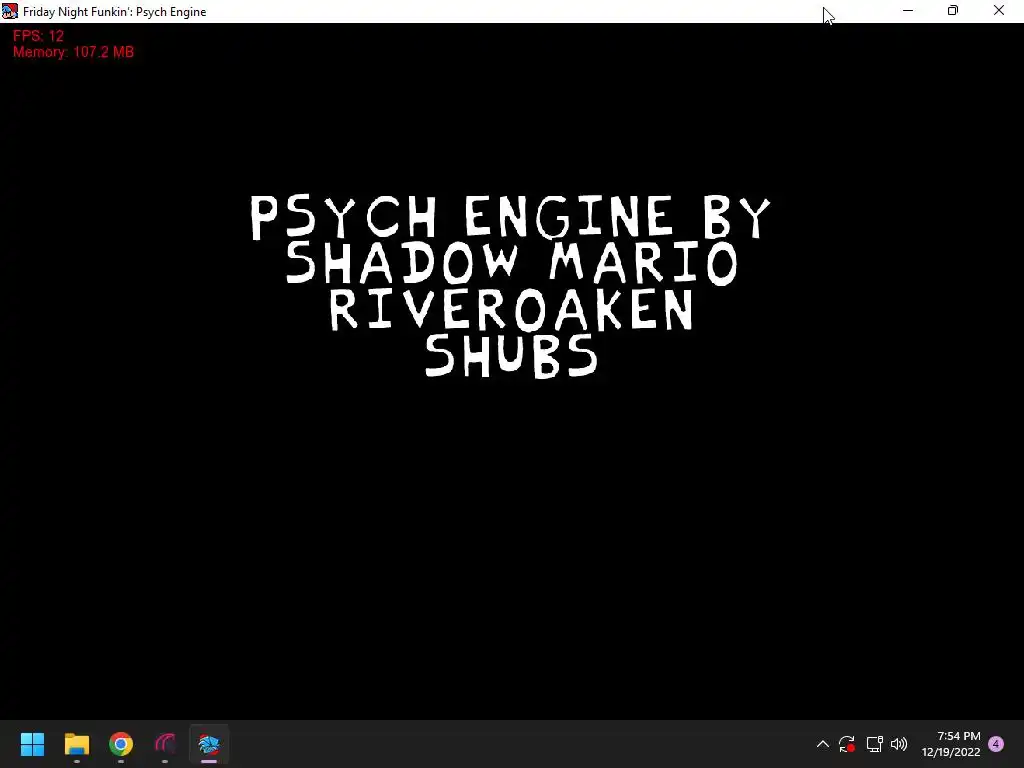Screen dimensions: 1024x768
Task: Click the 'RIVEROAKEN' credit text
Action: [x=511, y=310]
